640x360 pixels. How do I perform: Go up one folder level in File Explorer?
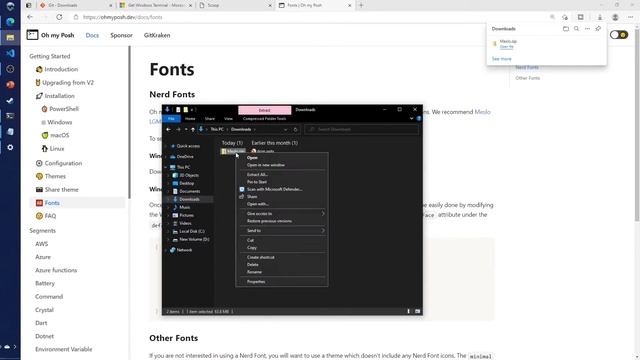193,129
